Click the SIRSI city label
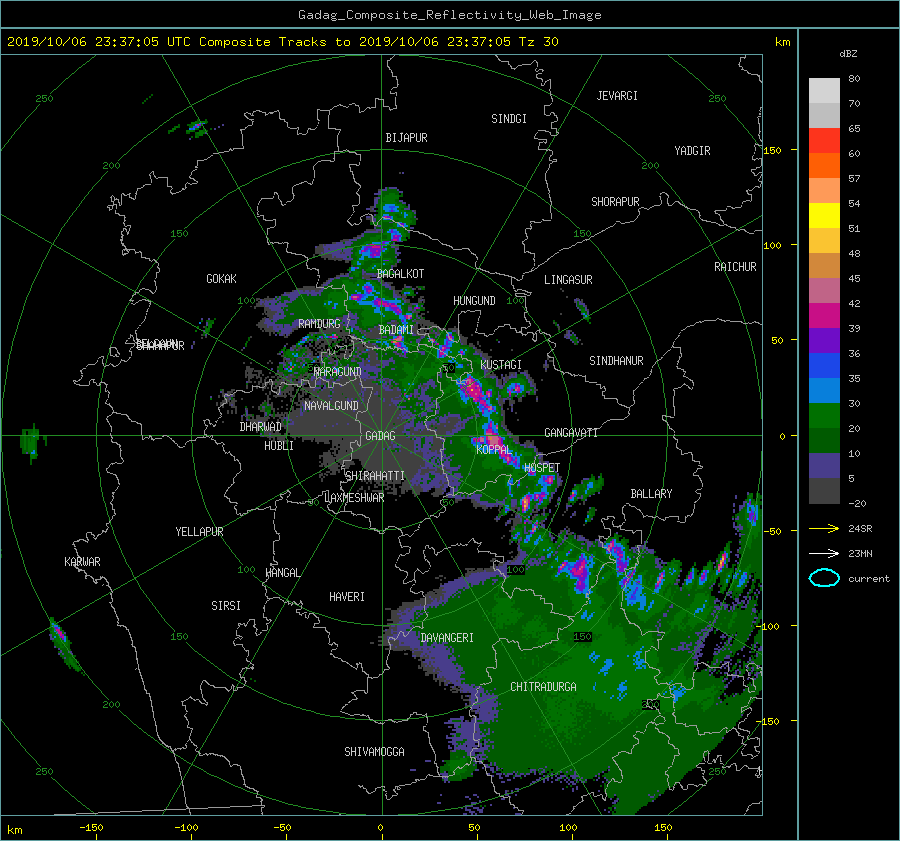 pyautogui.click(x=226, y=606)
